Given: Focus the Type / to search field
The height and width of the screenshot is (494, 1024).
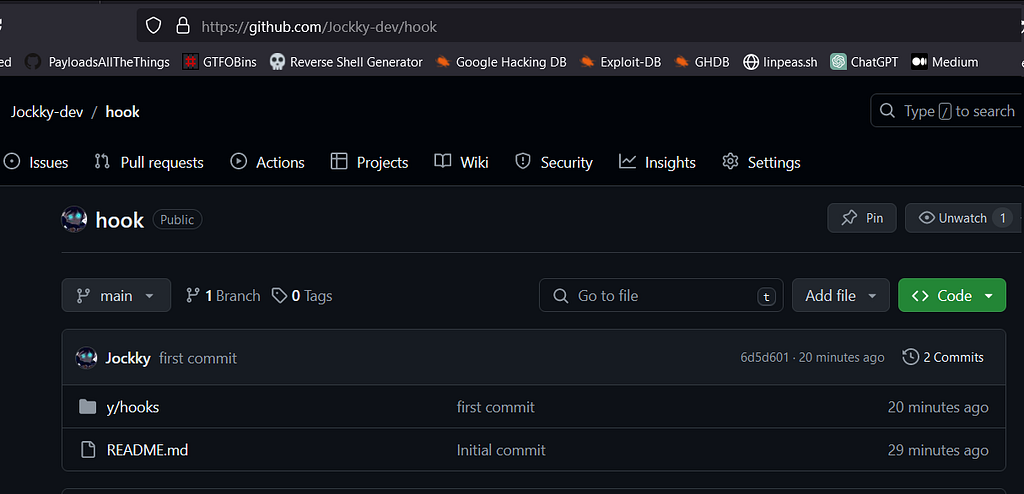Looking at the screenshot, I should click(x=947, y=110).
